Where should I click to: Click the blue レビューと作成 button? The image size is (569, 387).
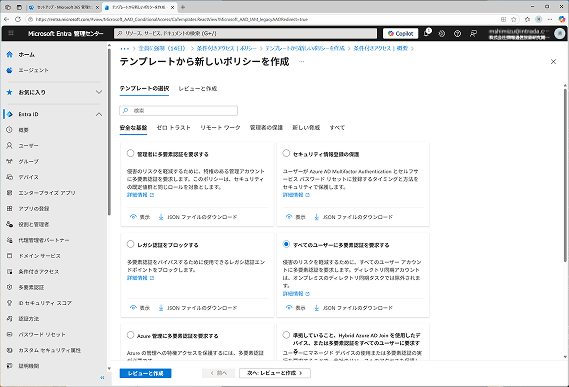coord(146,373)
